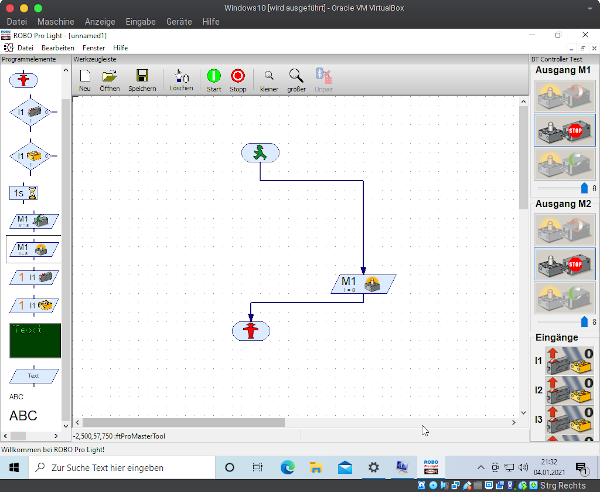This screenshot has height=492, width=600.
Task: Open the ROBO Pro Datei menu
Action: point(25,48)
